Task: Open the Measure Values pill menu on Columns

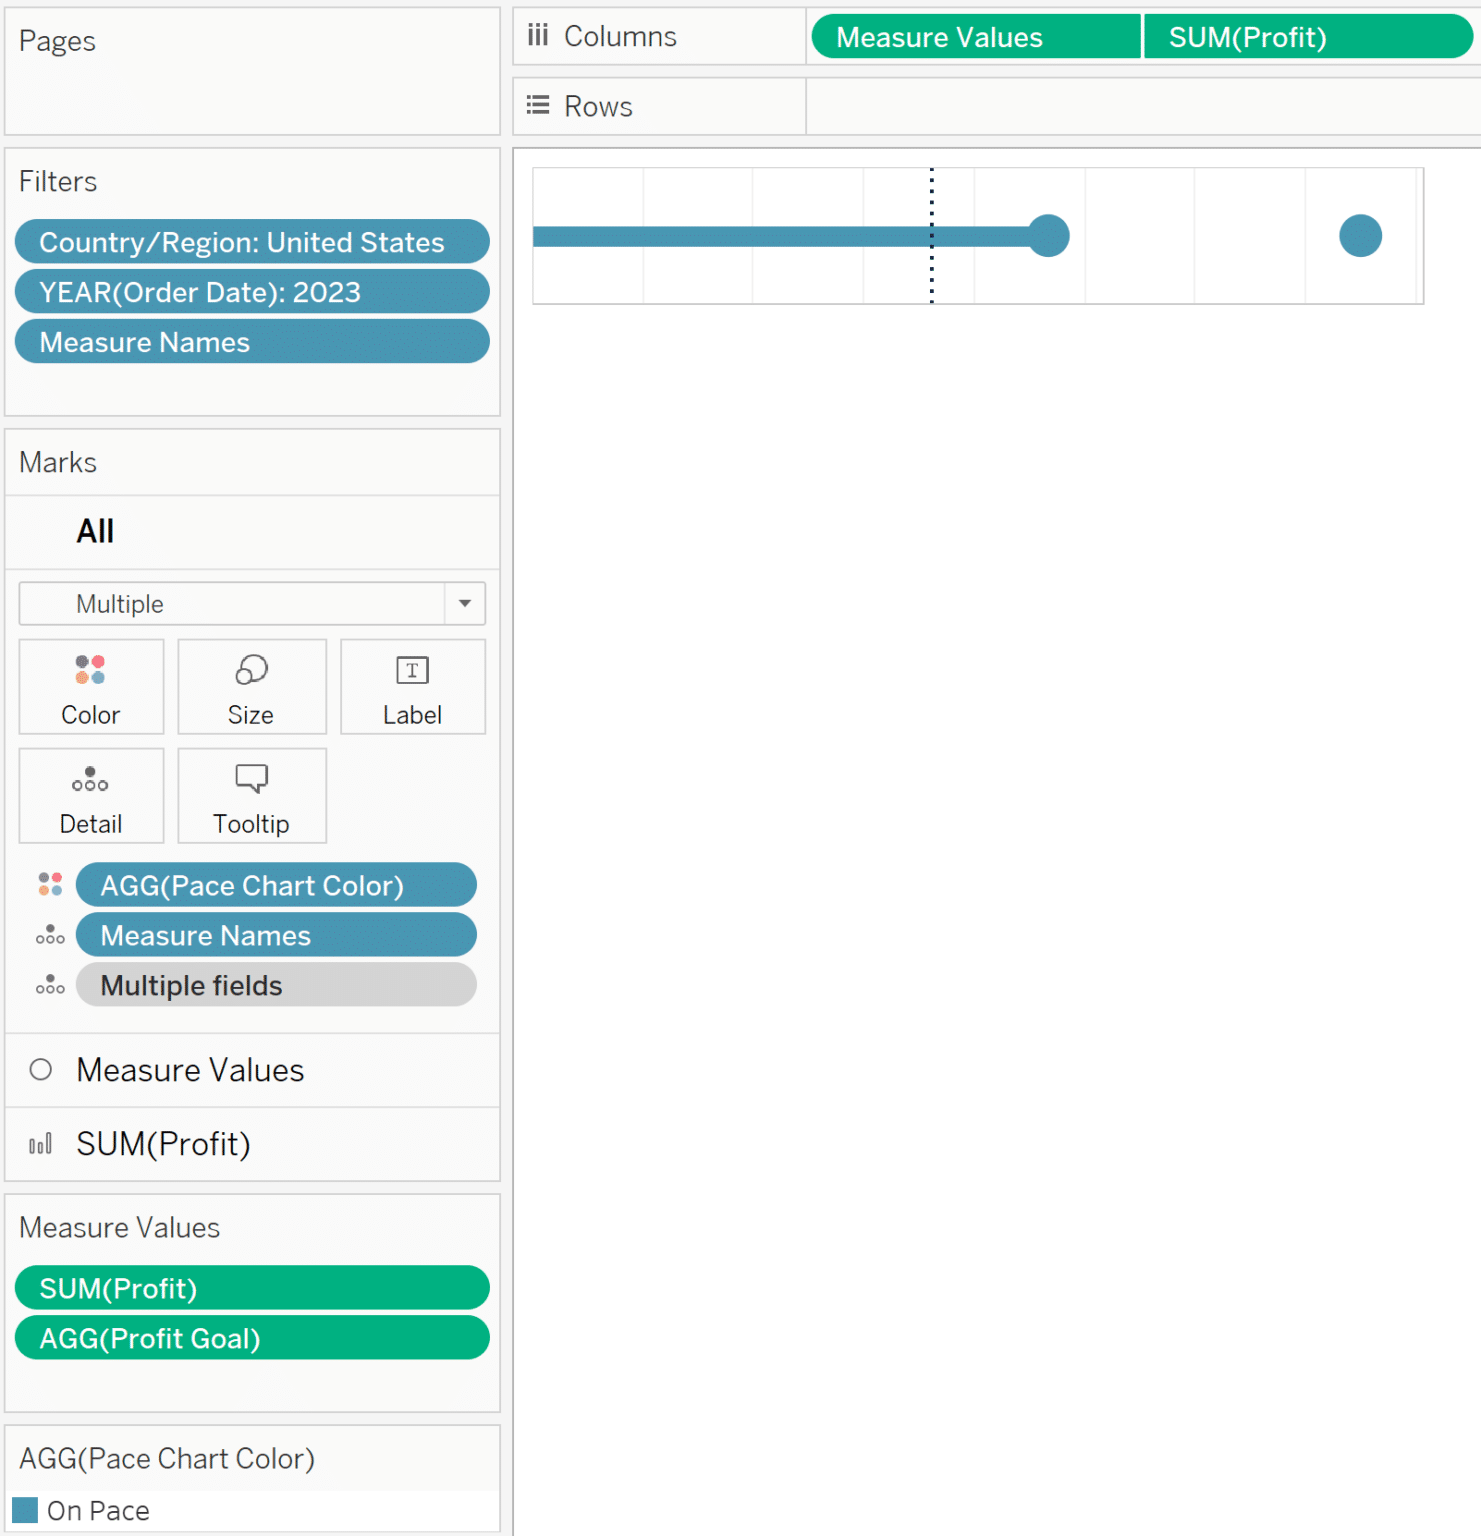Action: 974,36
